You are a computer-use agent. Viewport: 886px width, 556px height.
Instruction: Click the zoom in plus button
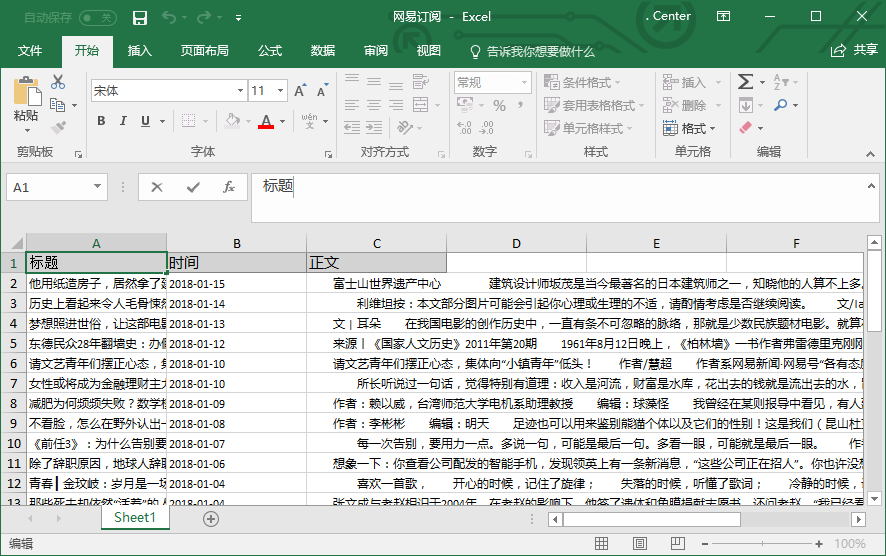tap(819, 544)
